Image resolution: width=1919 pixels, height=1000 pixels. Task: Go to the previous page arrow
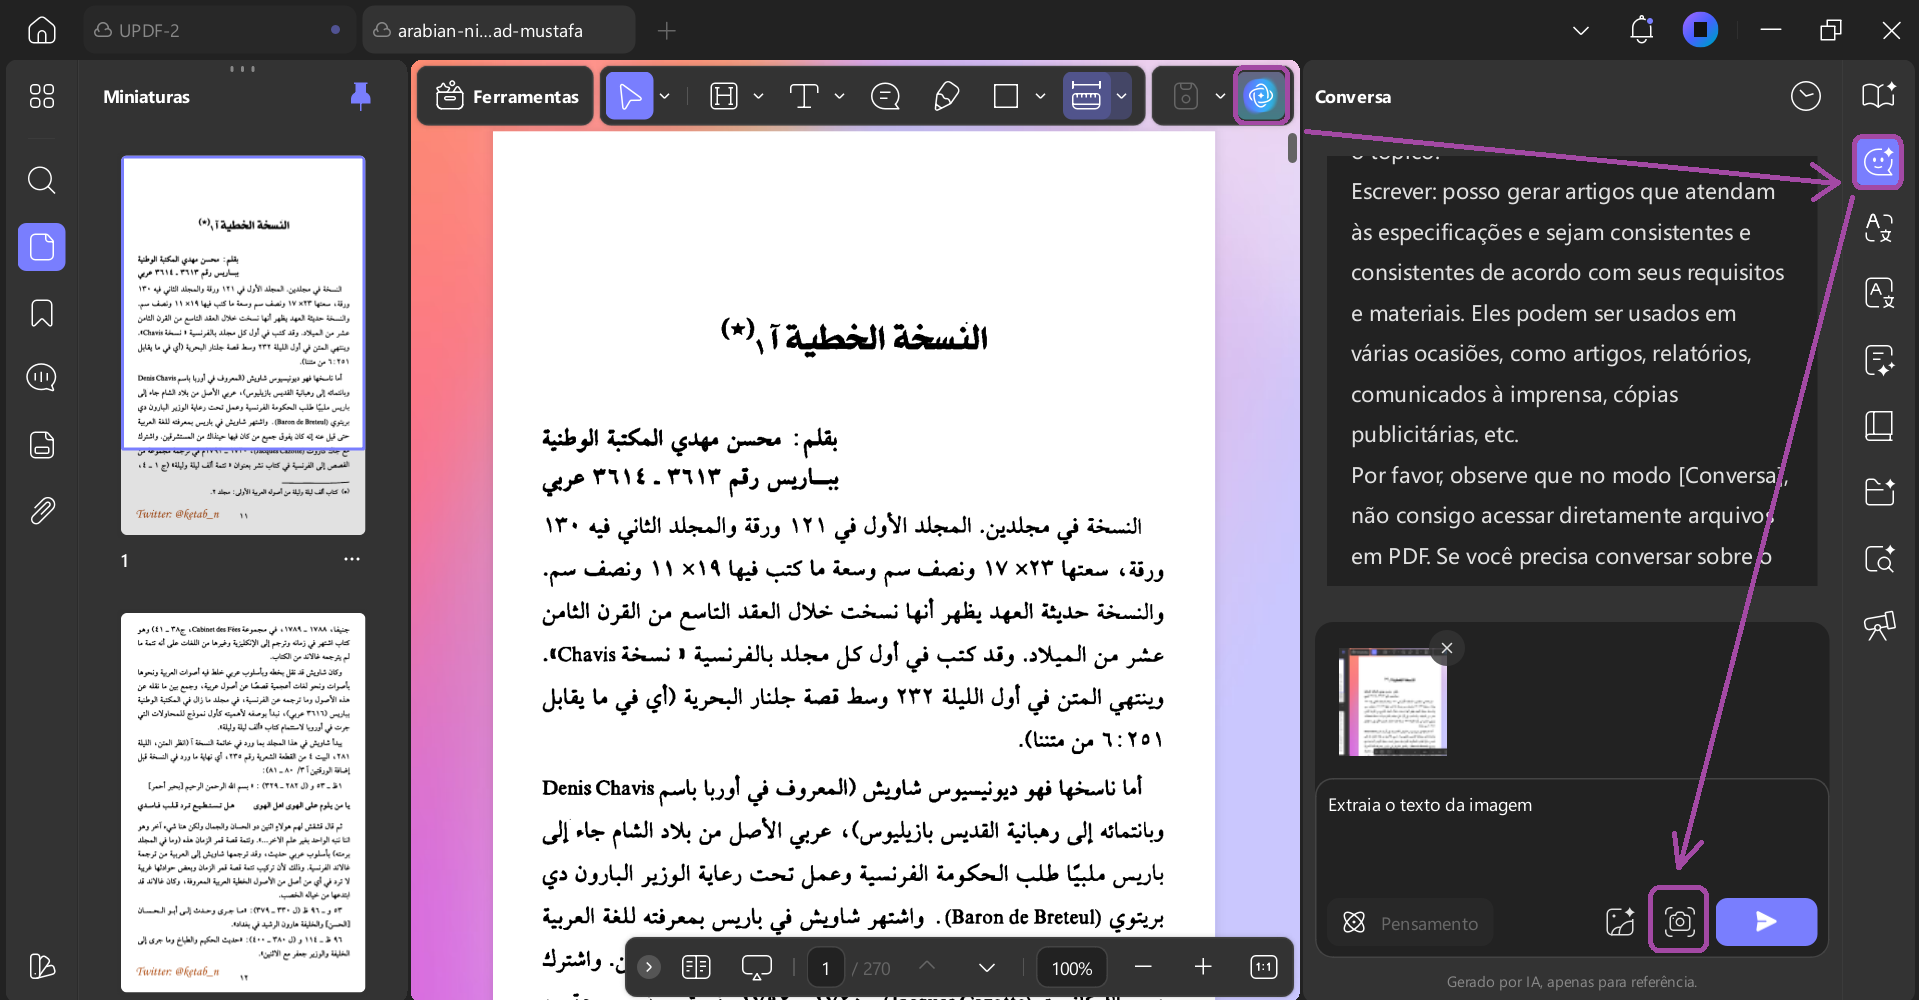coord(927,967)
